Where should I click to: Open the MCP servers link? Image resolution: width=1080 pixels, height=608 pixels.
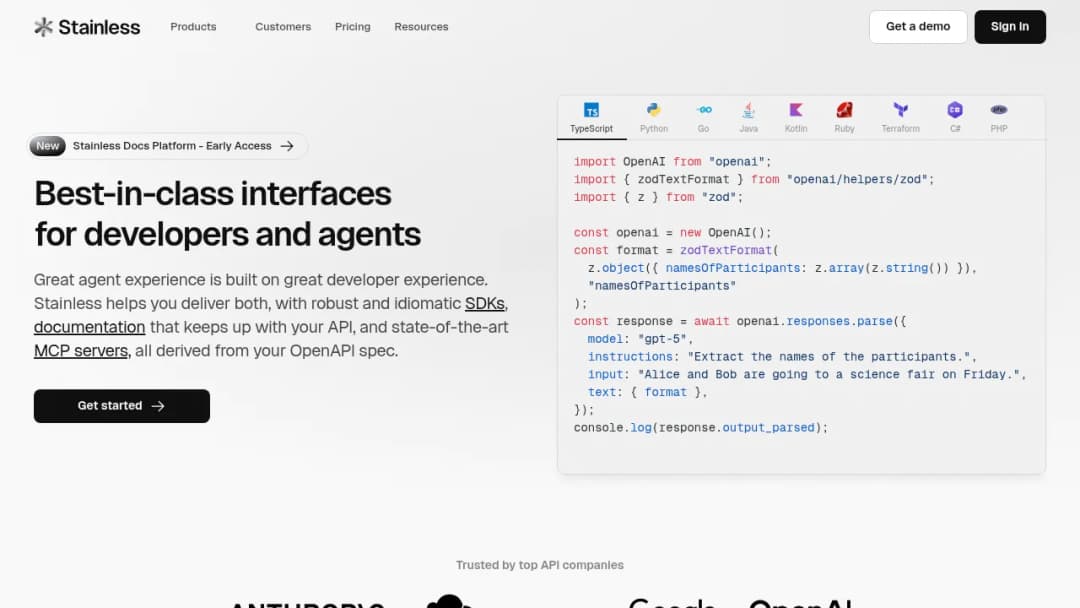81,350
